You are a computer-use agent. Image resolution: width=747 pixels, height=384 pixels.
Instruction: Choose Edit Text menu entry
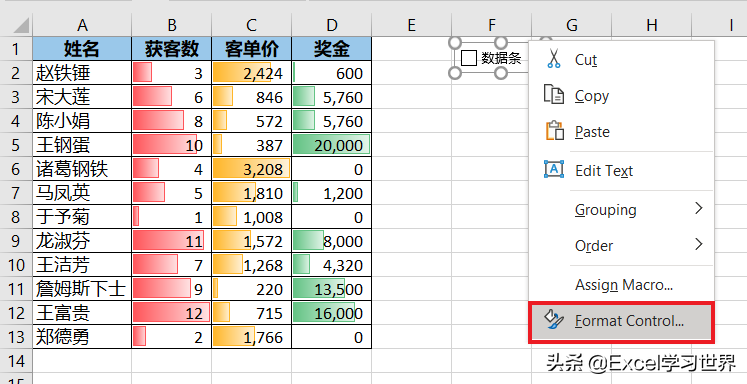[x=621, y=171]
